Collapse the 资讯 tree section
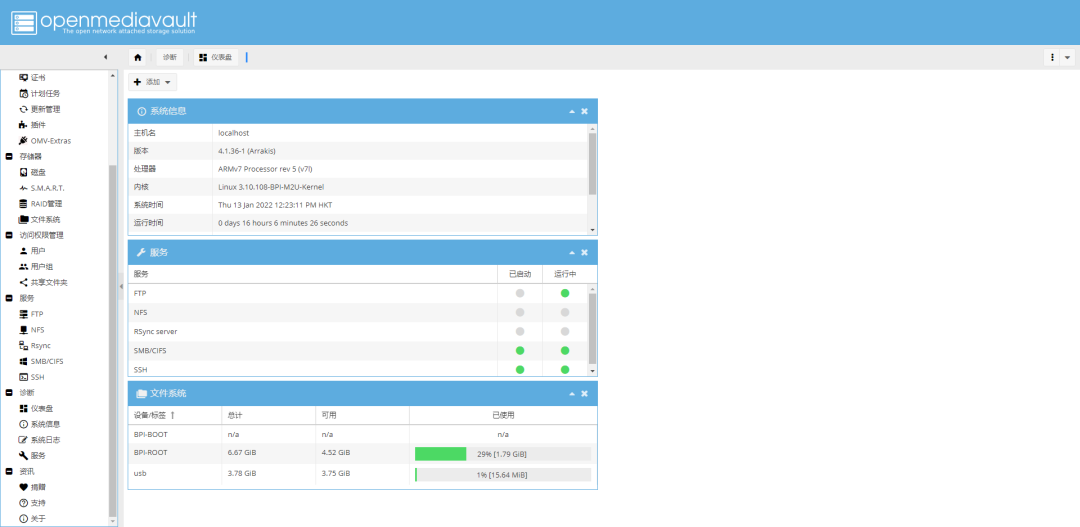1080x527 pixels. pos(9,471)
